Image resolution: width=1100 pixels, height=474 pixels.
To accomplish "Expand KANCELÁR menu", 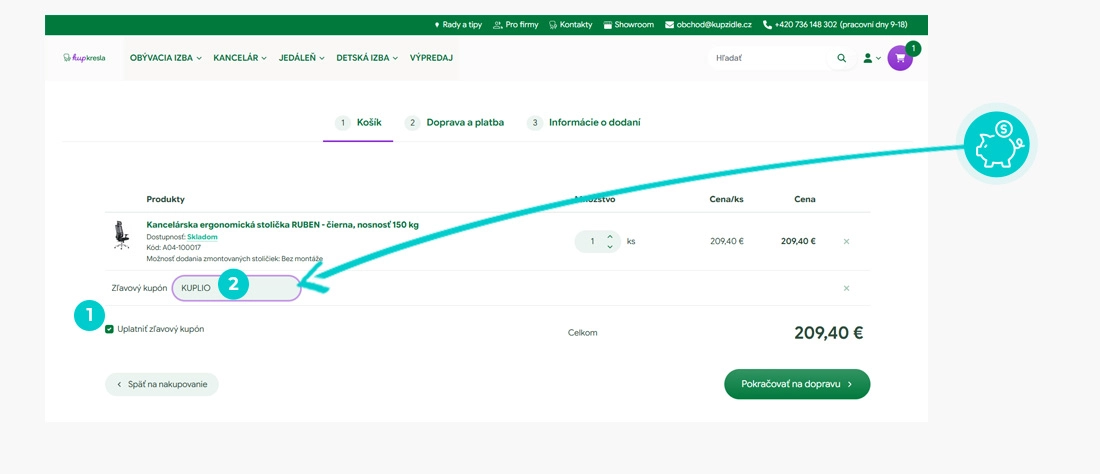I will pos(240,58).
